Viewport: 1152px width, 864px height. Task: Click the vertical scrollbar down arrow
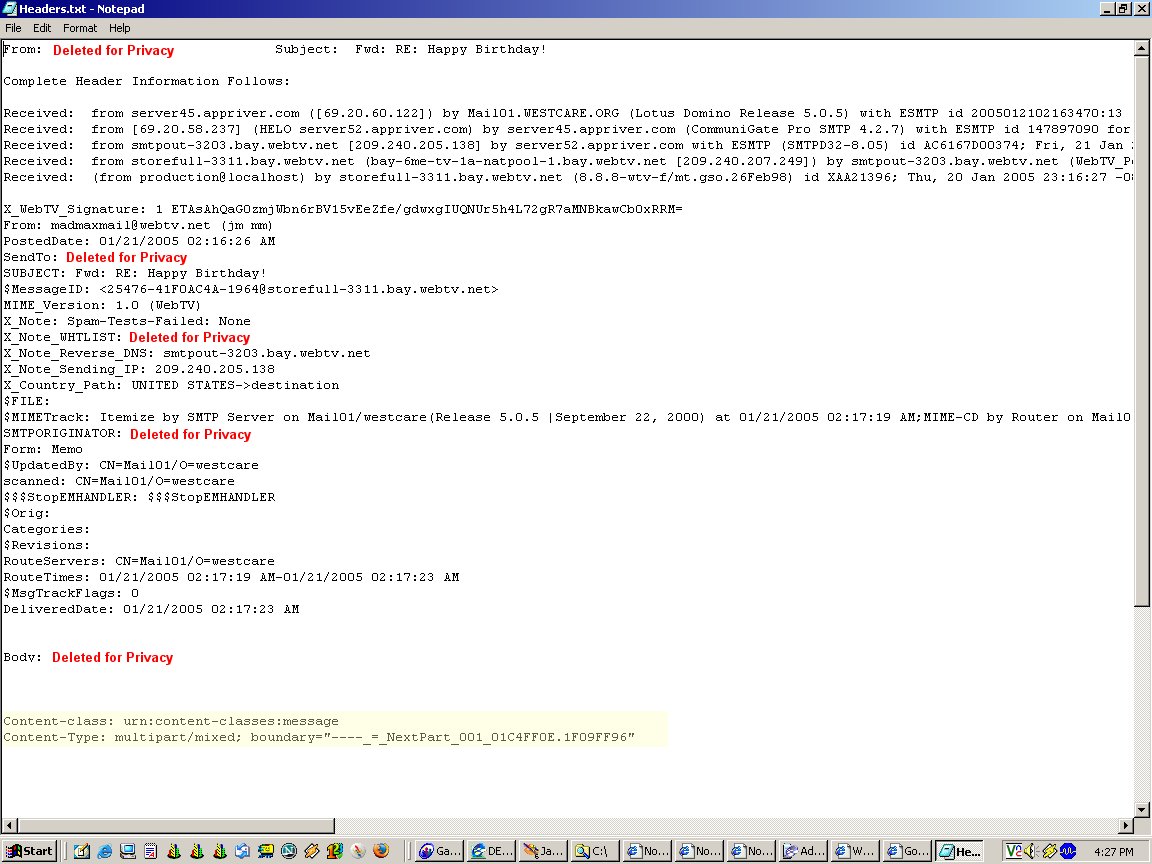pos(1143,809)
